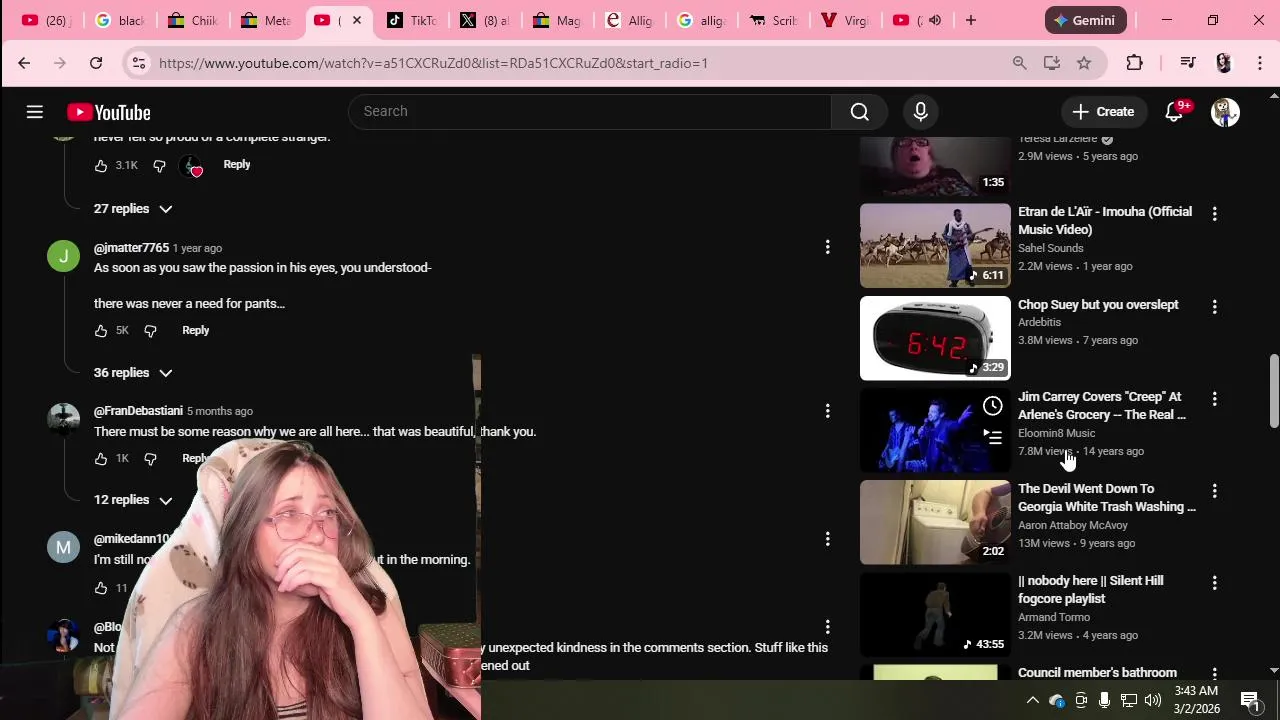
Task: Expand the 27 replies thread
Action: pyautogui.click(x=133, y=209)
